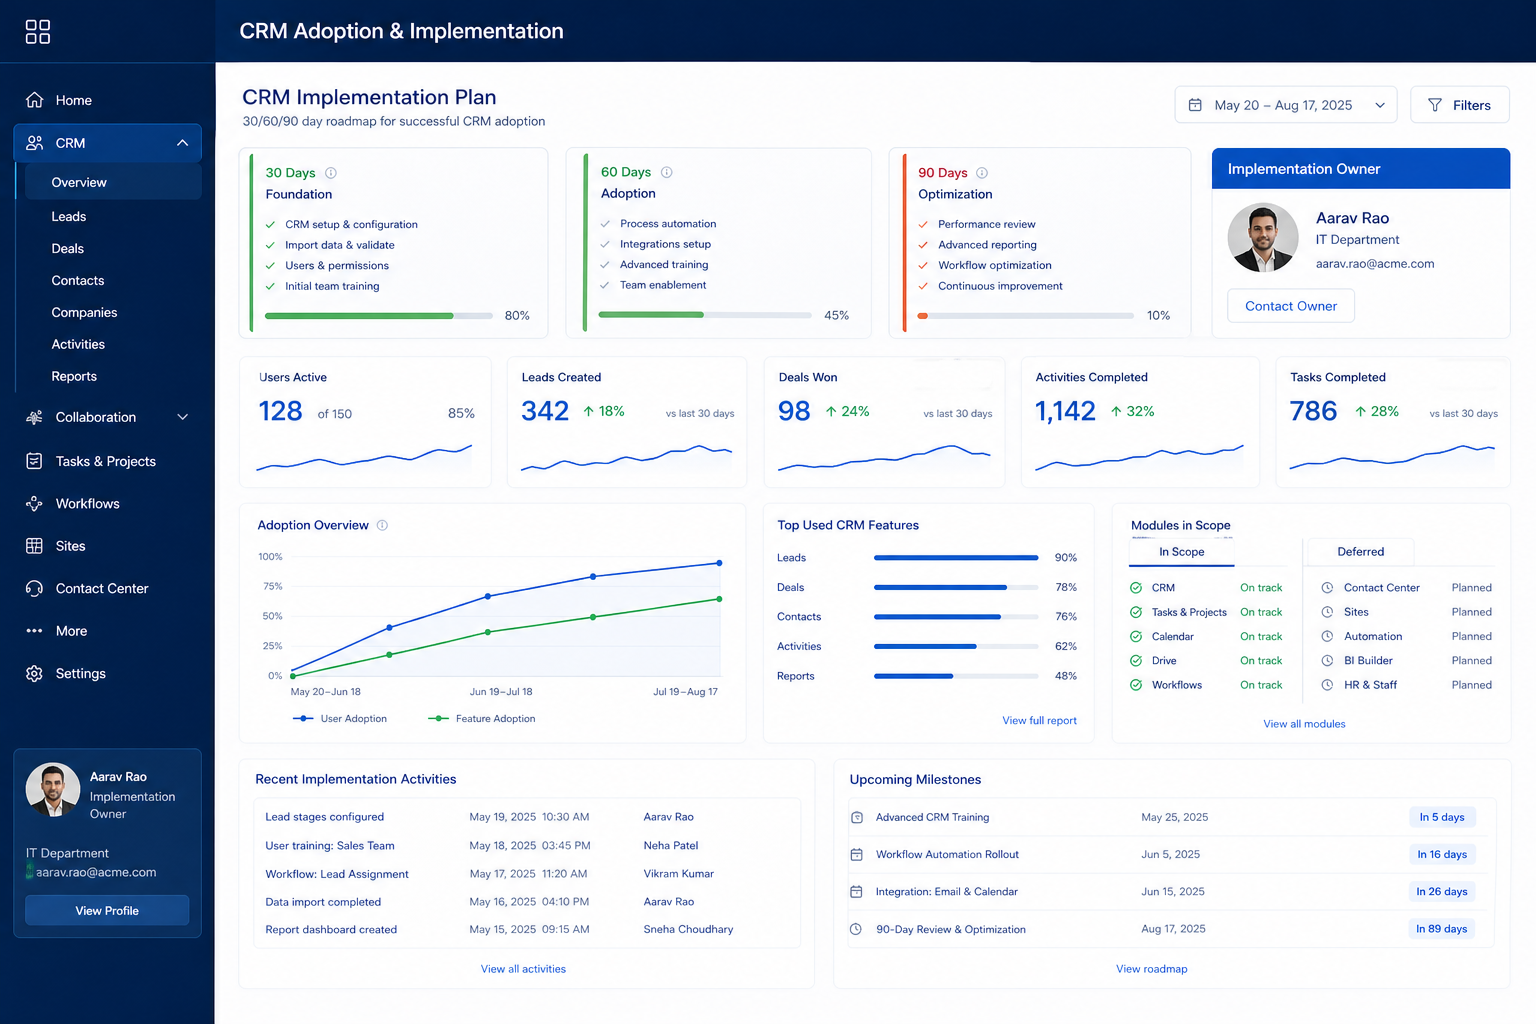
Task: Toggle Workflow optimization checkmark
Action: pyautogui.click(x=923, y=266)
